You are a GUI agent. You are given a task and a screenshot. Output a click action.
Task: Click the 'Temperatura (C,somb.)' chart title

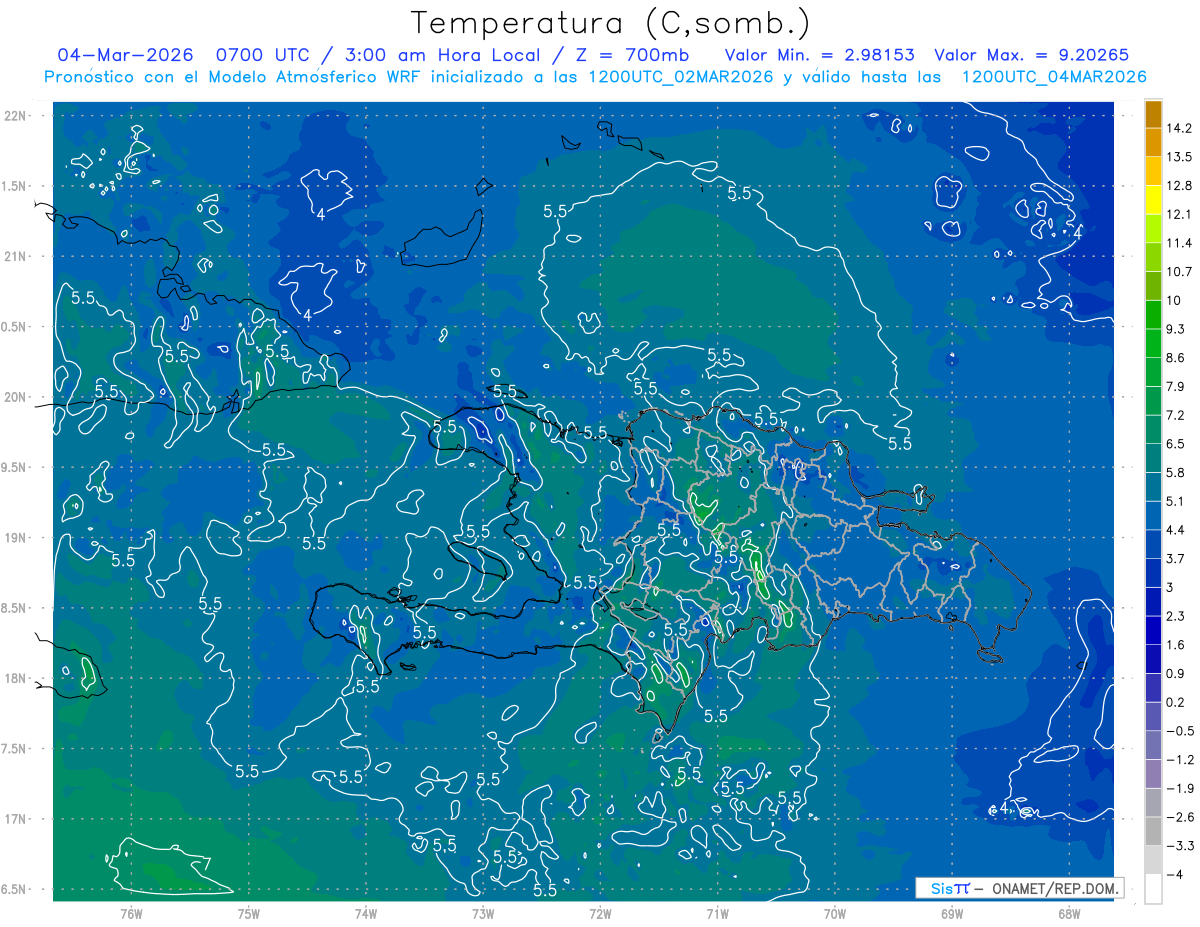click(611, 23)
